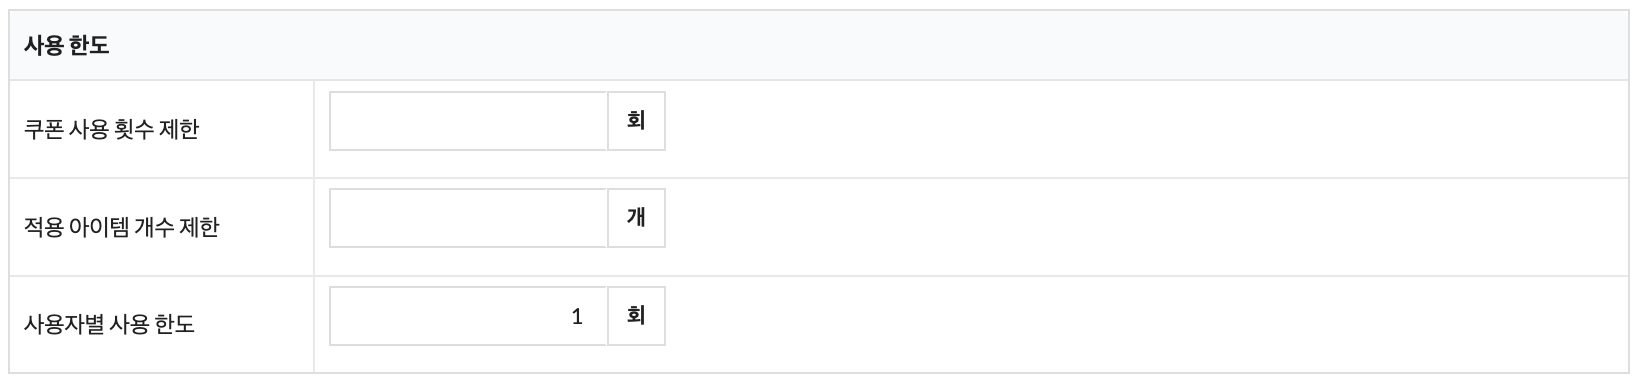This screenshot has width=1642, height=382.
Task: Click the value 1 in per-user limit field
Action: point(577,317)
